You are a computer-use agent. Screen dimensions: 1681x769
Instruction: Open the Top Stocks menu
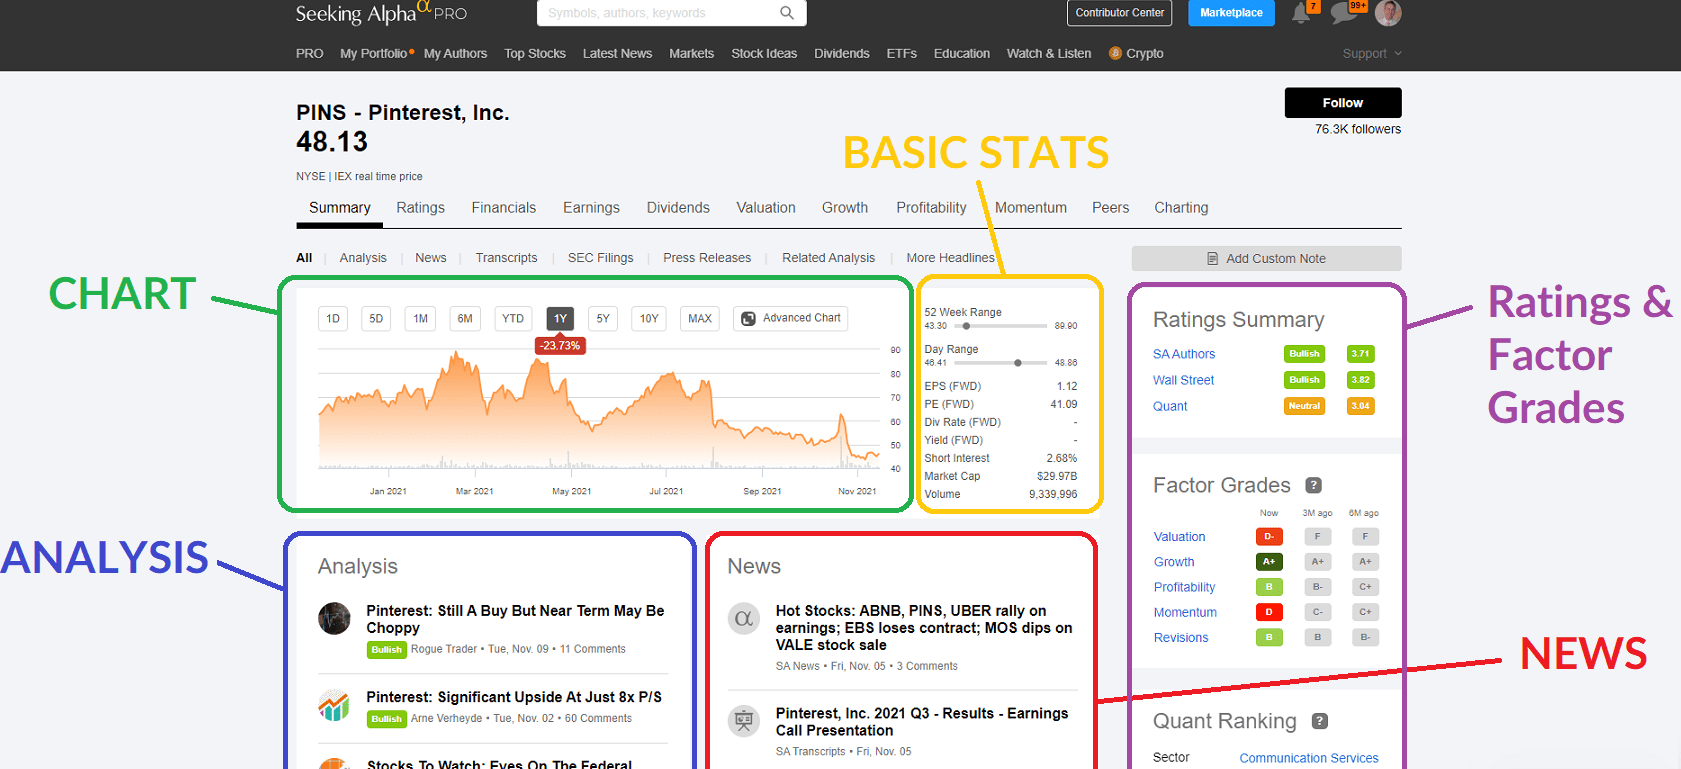point(535,53)
